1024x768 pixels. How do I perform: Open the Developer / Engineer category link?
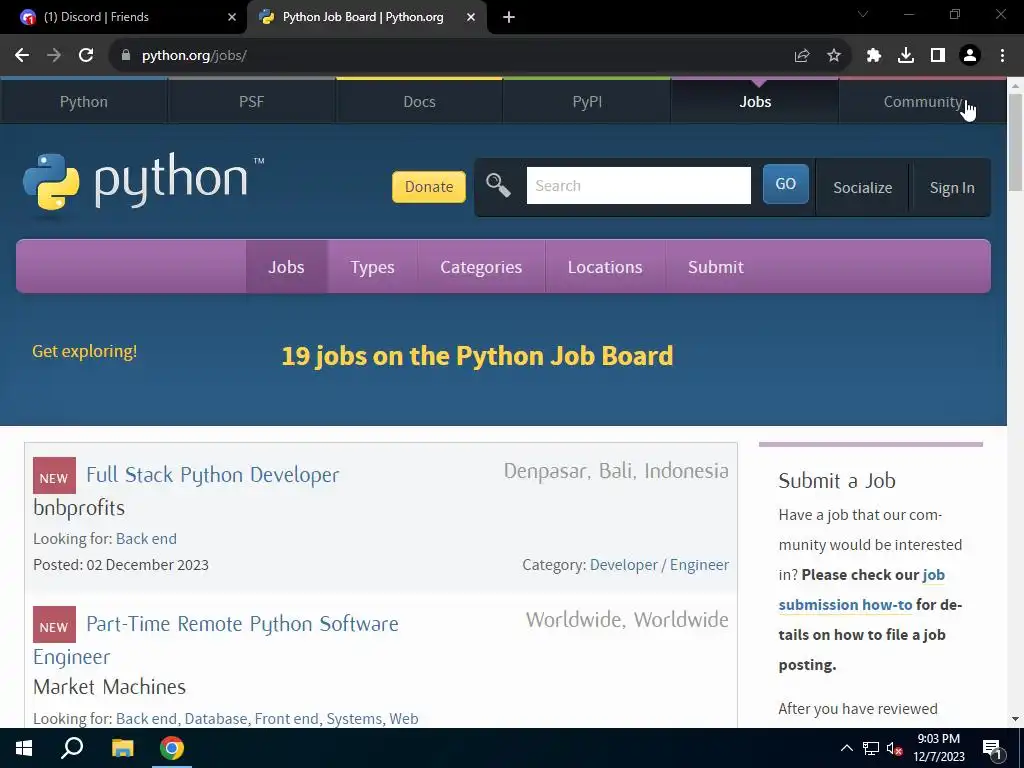(x=660, y=565)
